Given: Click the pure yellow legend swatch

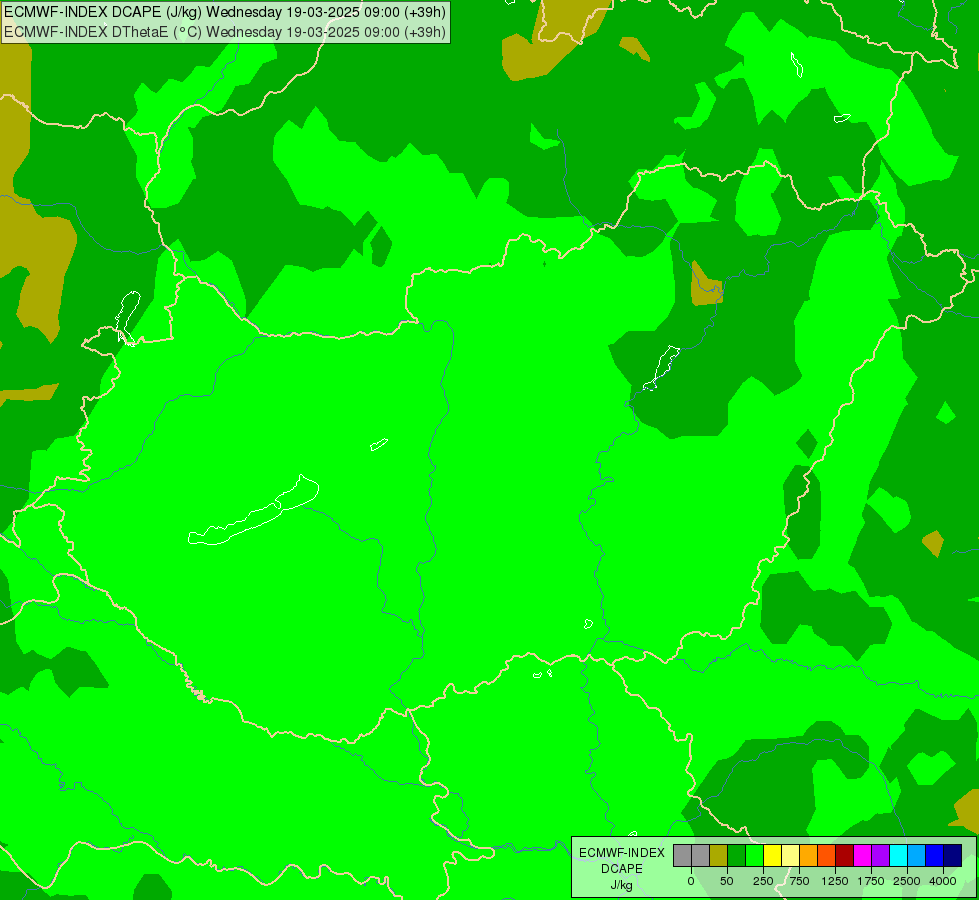Looking at the screenshot, I should [773, 856].
